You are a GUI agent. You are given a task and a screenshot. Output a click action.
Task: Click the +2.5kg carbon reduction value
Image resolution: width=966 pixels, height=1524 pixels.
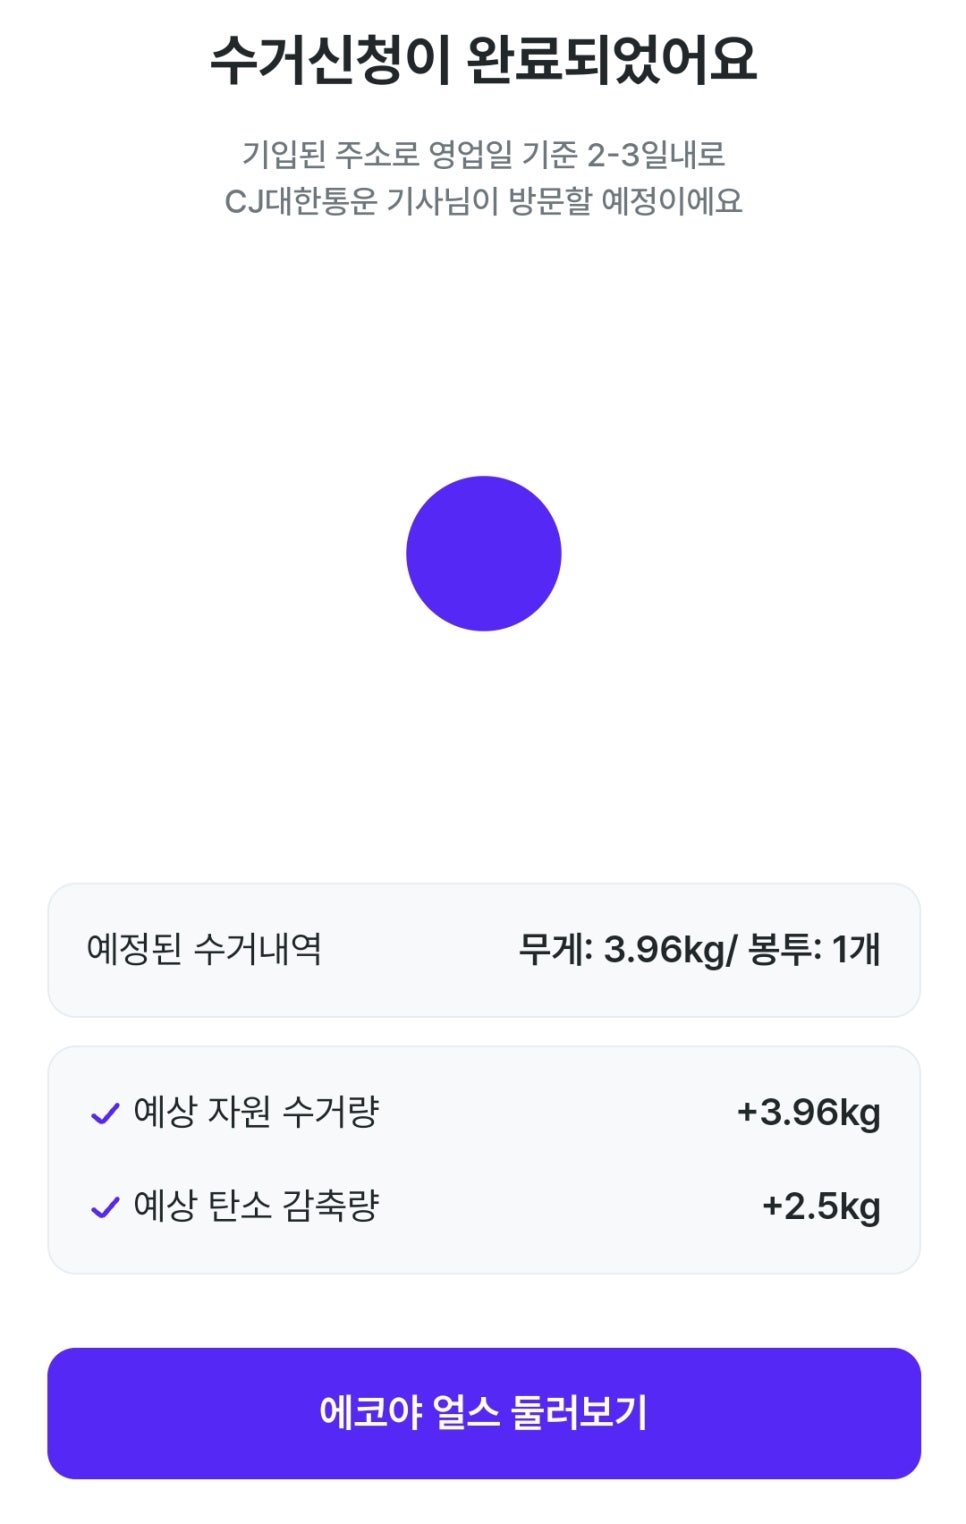point(821,1206)
